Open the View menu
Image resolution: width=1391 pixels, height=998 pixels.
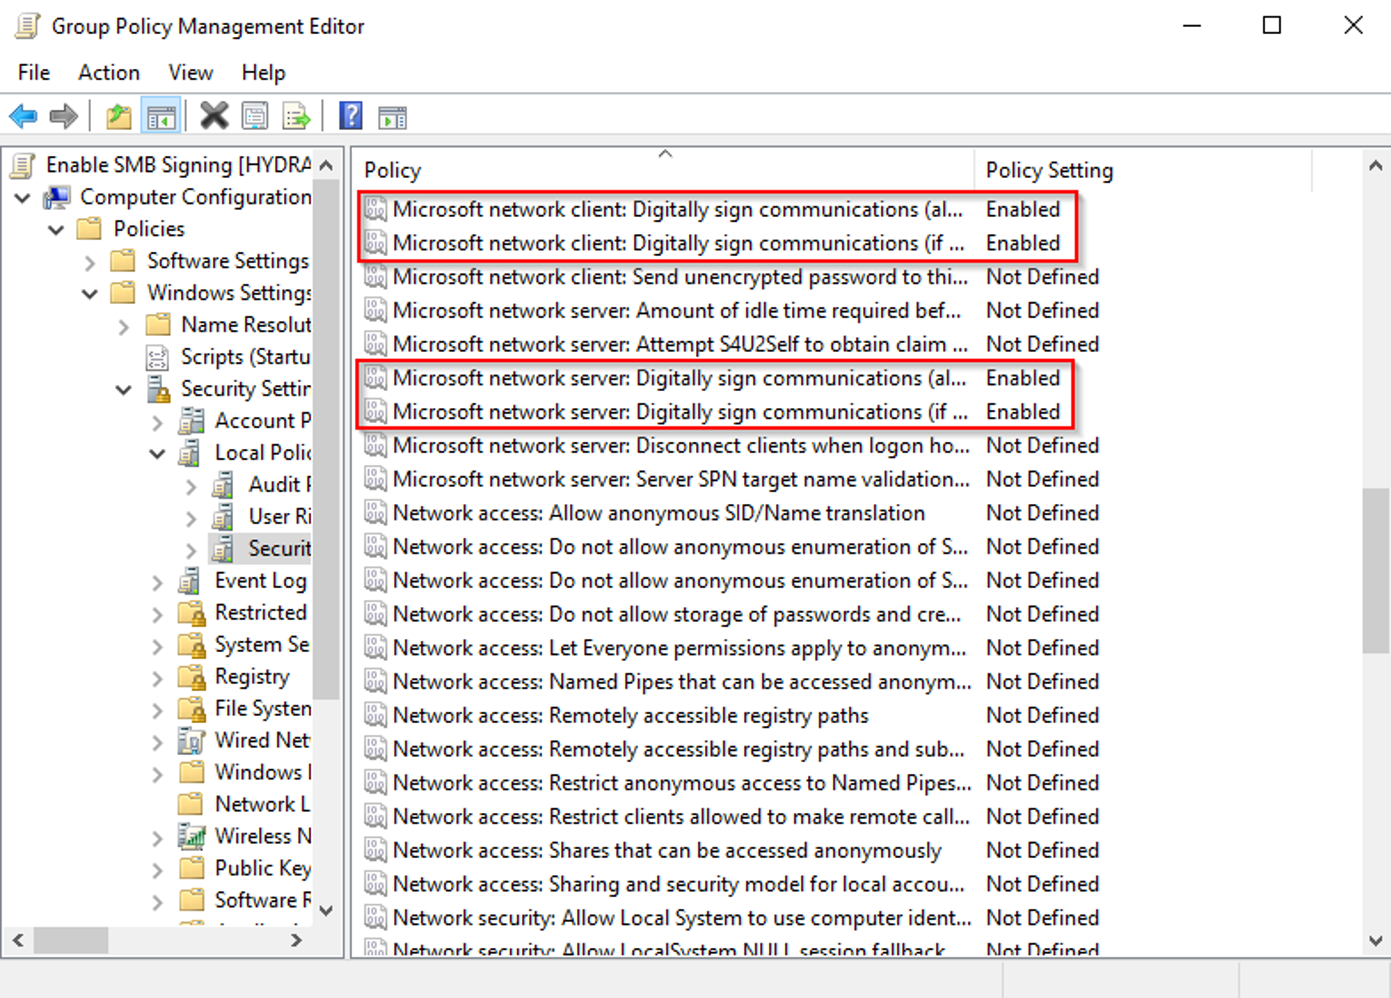[x=190, y=72]
